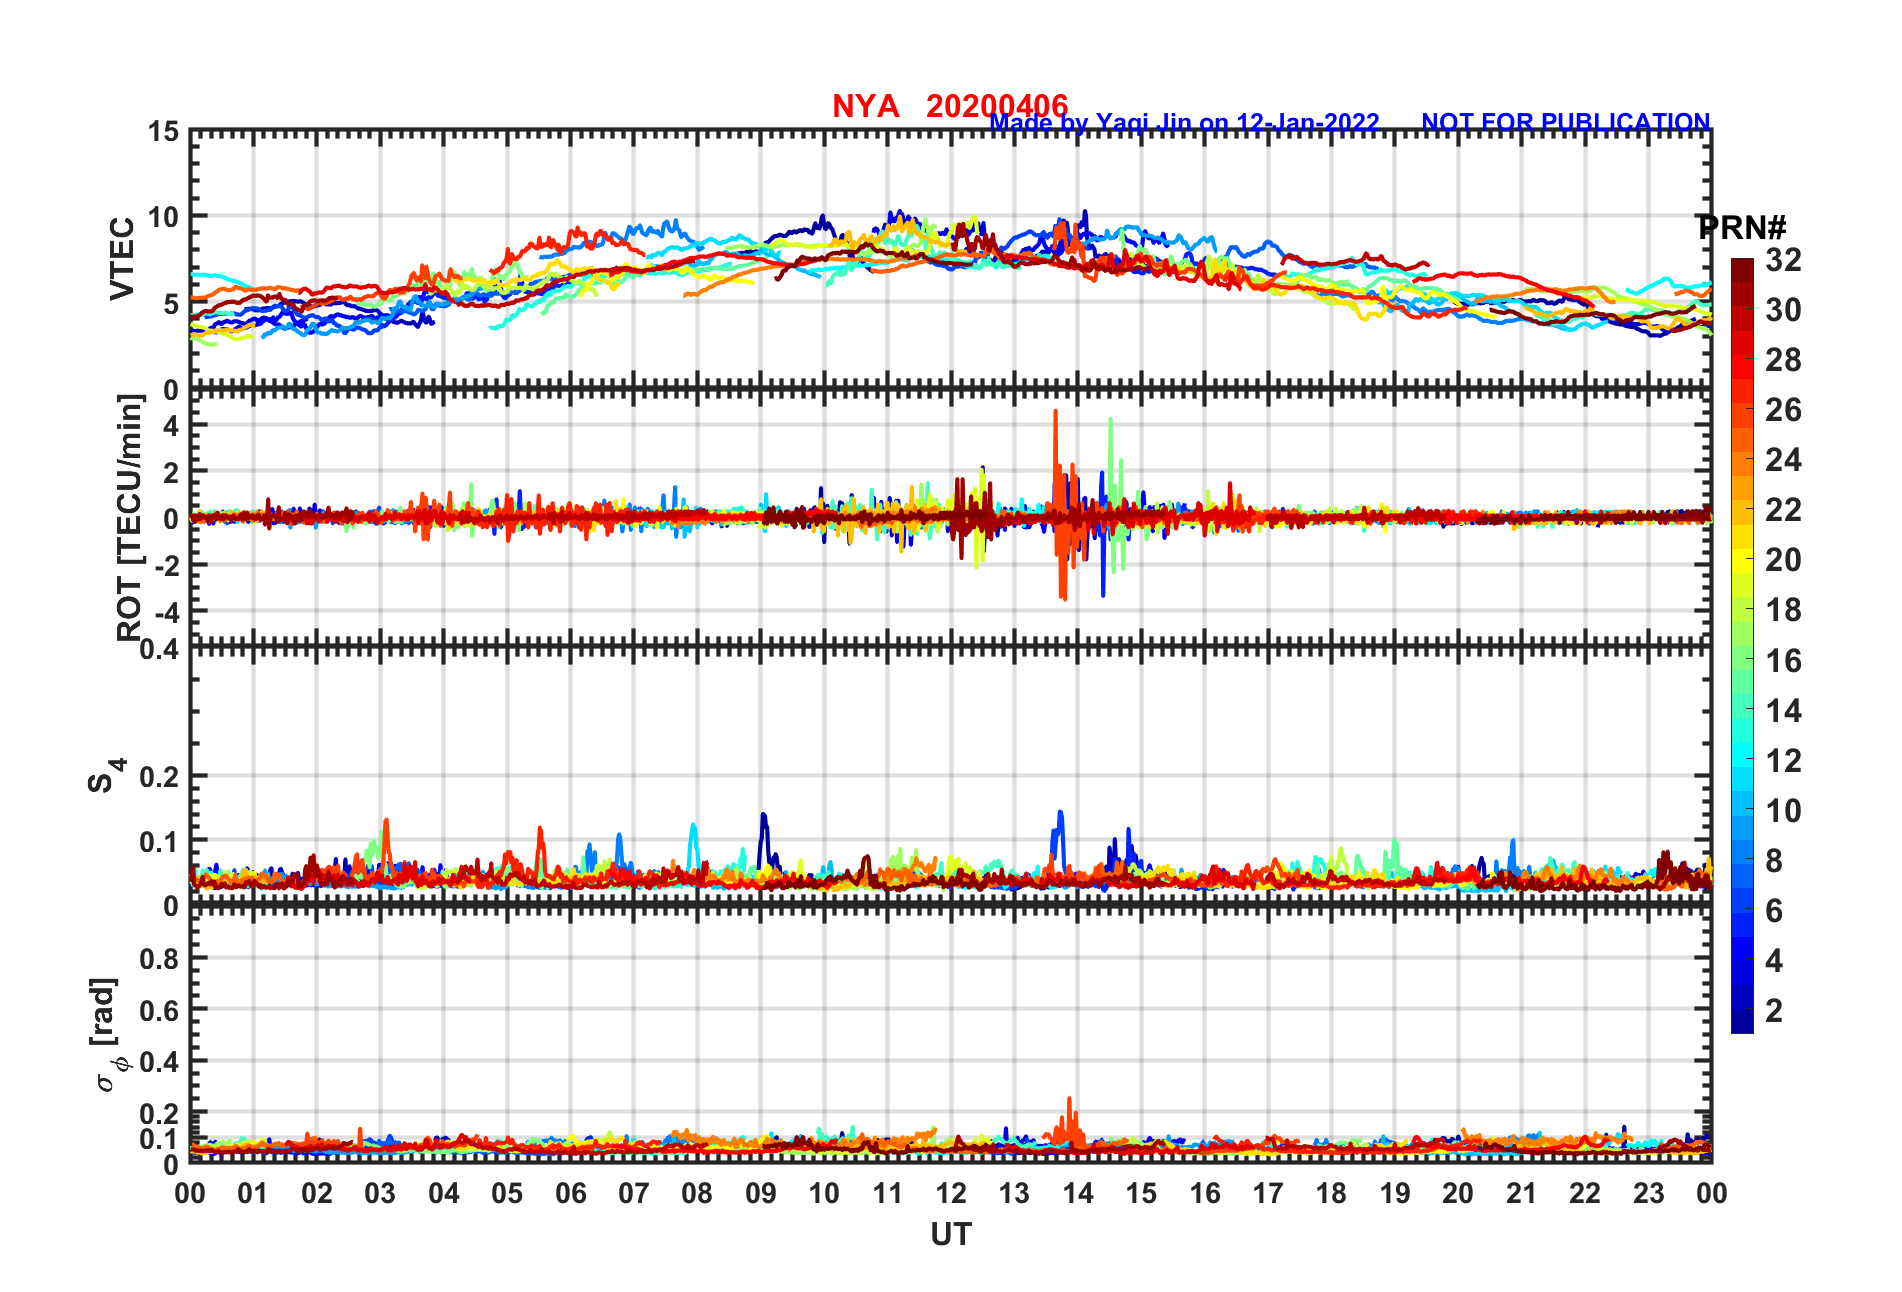The image size is (1902, 1292).
Task: Select the ROT axis tick -4
Action: pyautogui.click(x=167, y=611)
